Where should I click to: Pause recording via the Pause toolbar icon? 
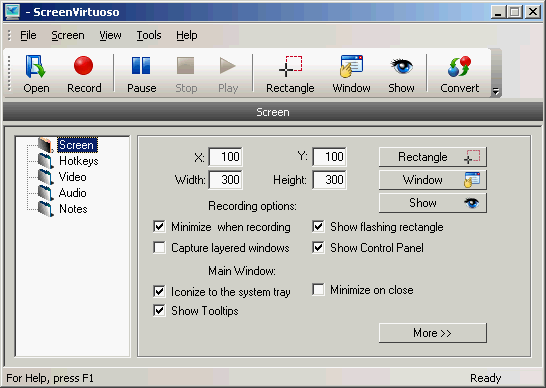click(x=141, y=74)
